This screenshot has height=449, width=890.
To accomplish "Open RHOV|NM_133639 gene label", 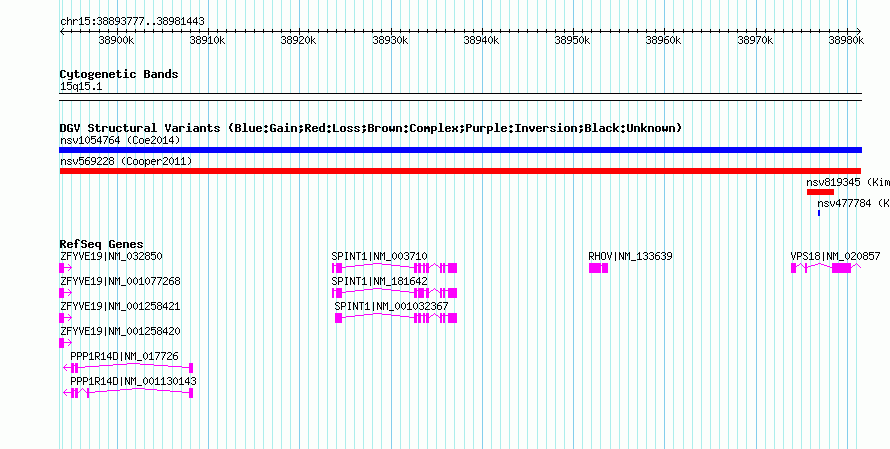I will (x=631, y=256).
